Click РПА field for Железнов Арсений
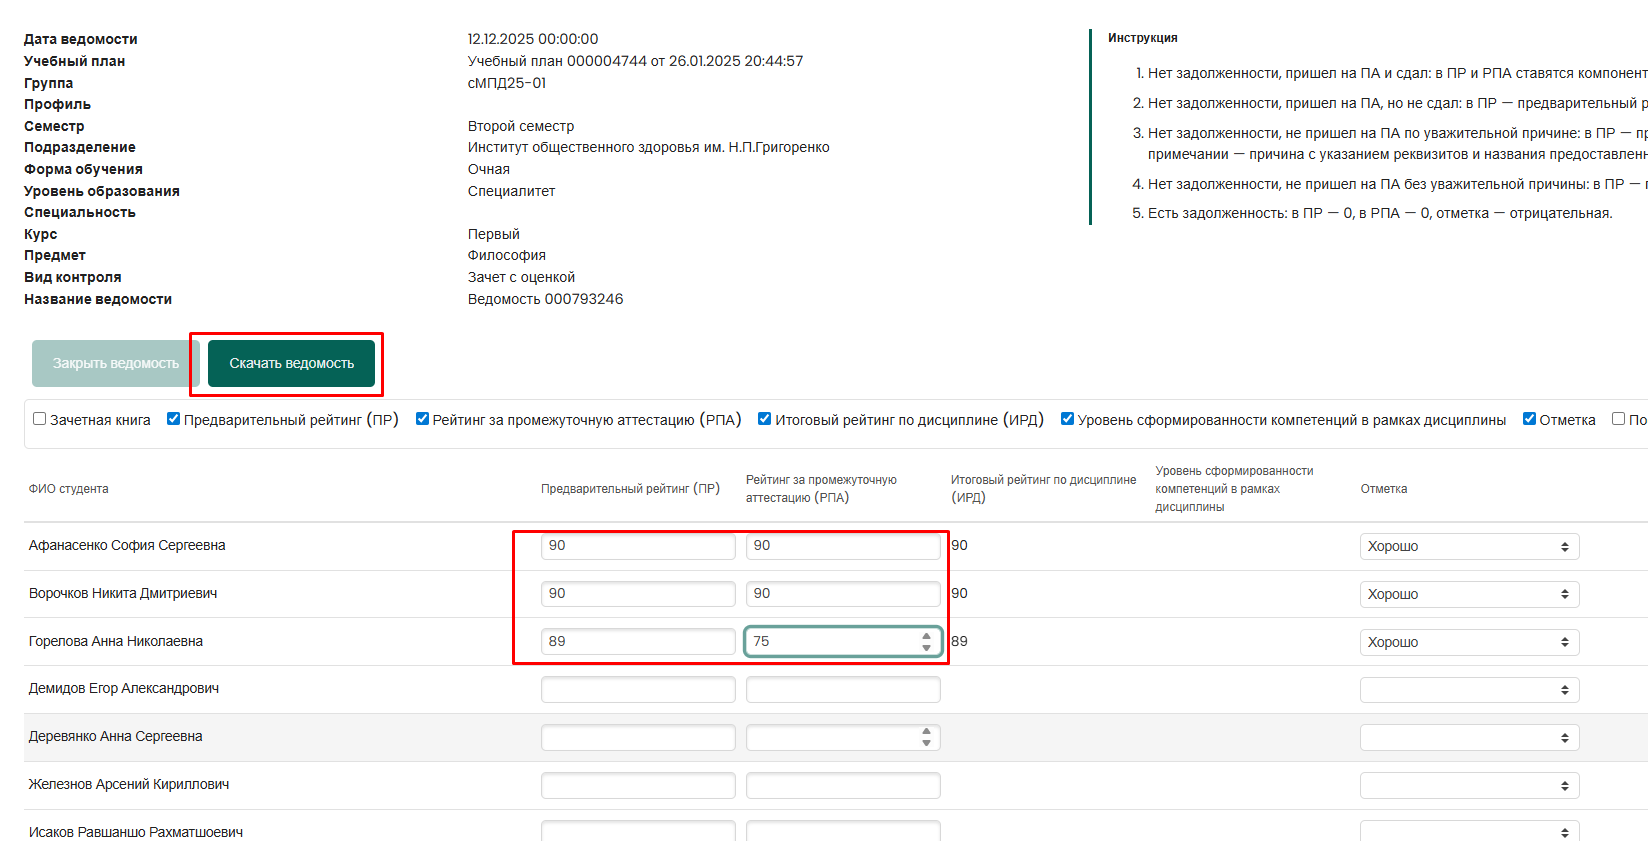Image resolution: width=1648 pixels, height=841 pixels. (x=842, y=785)
